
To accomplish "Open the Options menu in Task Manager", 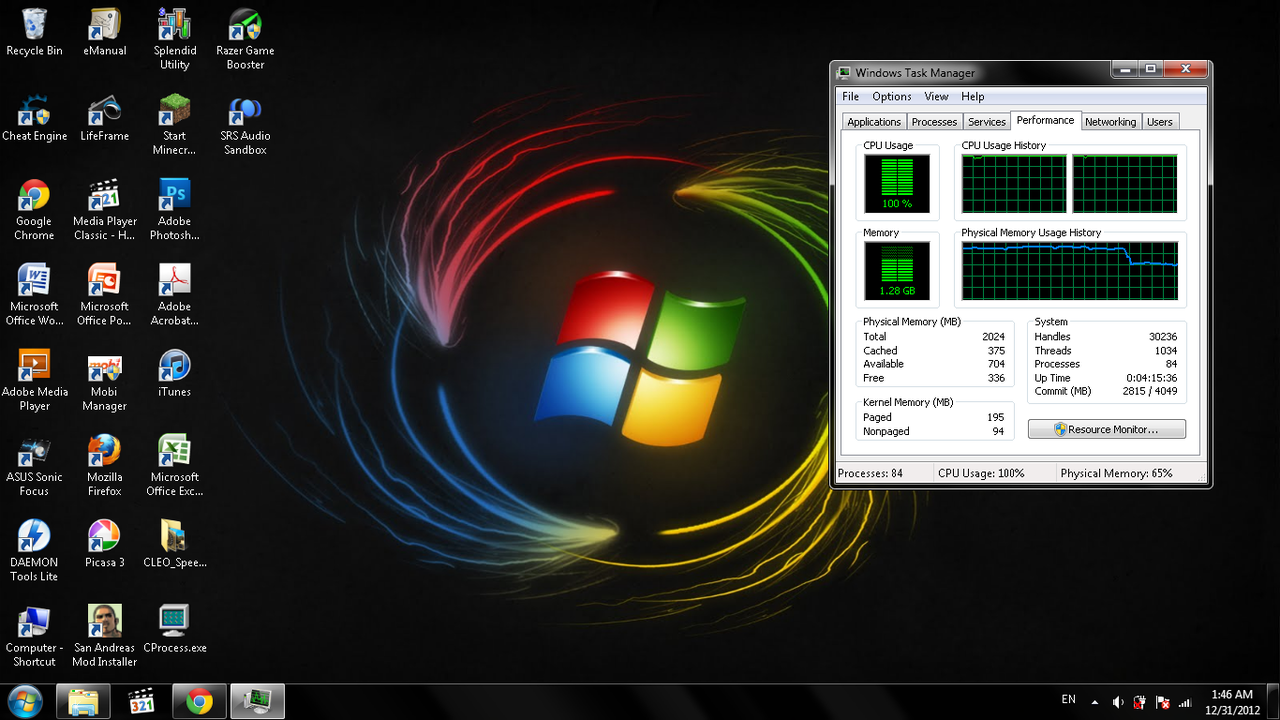I will (891, 96).
